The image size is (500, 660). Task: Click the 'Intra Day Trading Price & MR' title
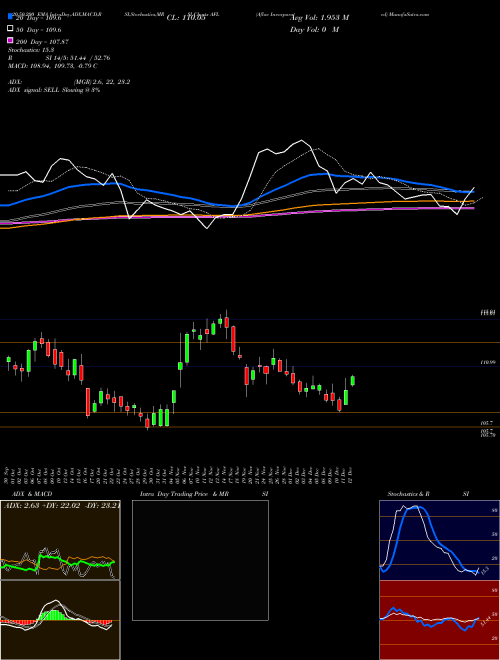[184, 494]
